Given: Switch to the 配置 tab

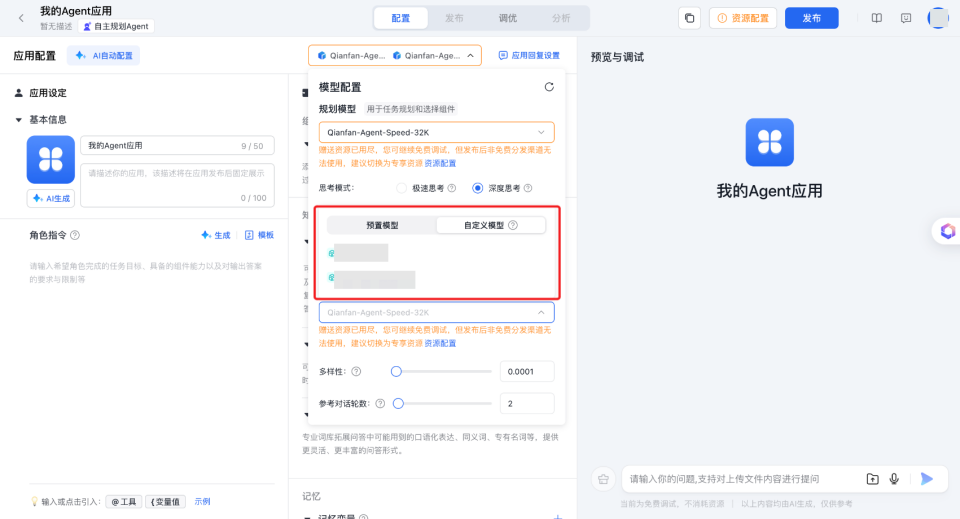Looking at the screenshot, I should click(401, 18).
